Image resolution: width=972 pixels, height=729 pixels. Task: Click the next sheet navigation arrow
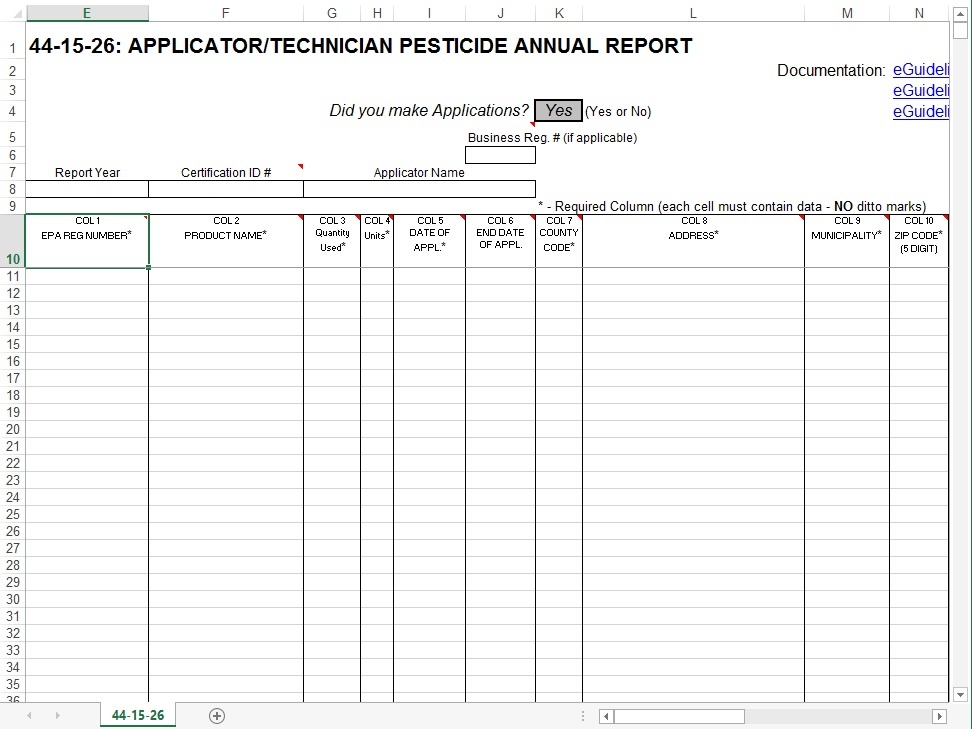point(57,715)
